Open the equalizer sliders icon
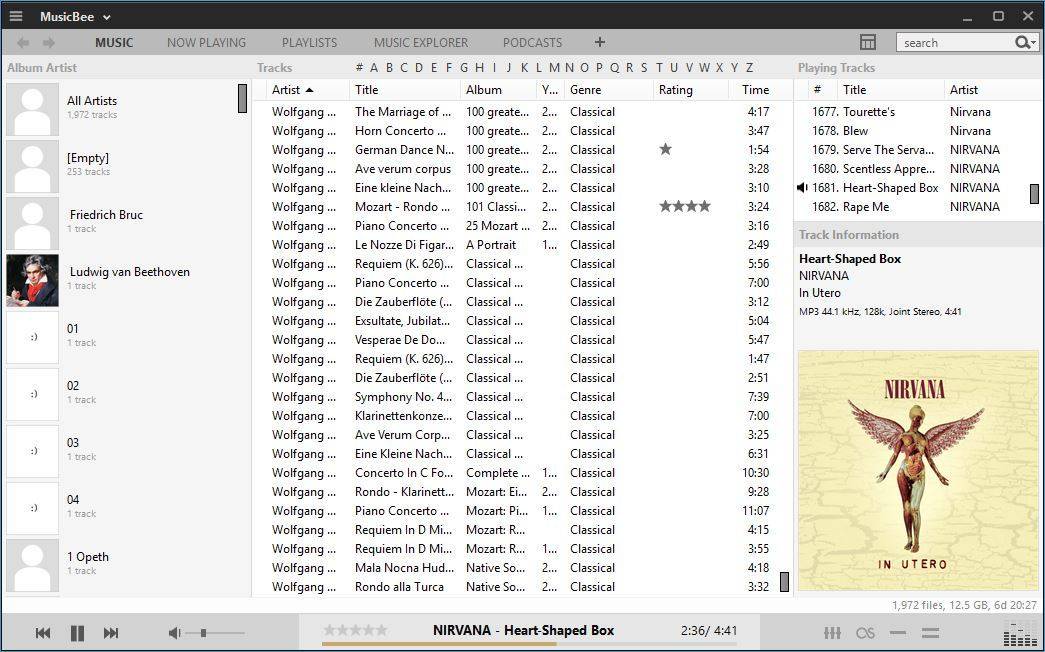The width and height of the screenshot is (1045, 652). [832, 633]
